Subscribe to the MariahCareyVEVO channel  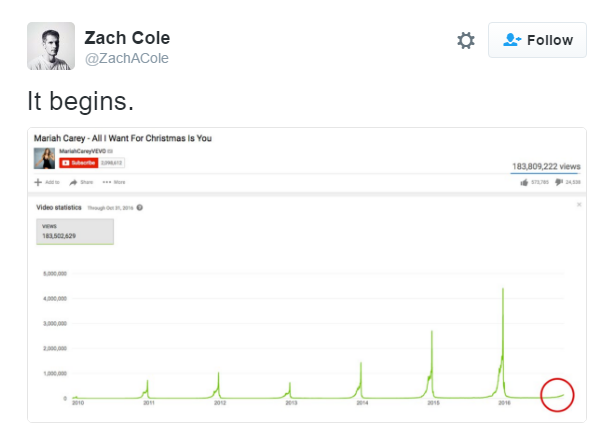click(79, 163)
